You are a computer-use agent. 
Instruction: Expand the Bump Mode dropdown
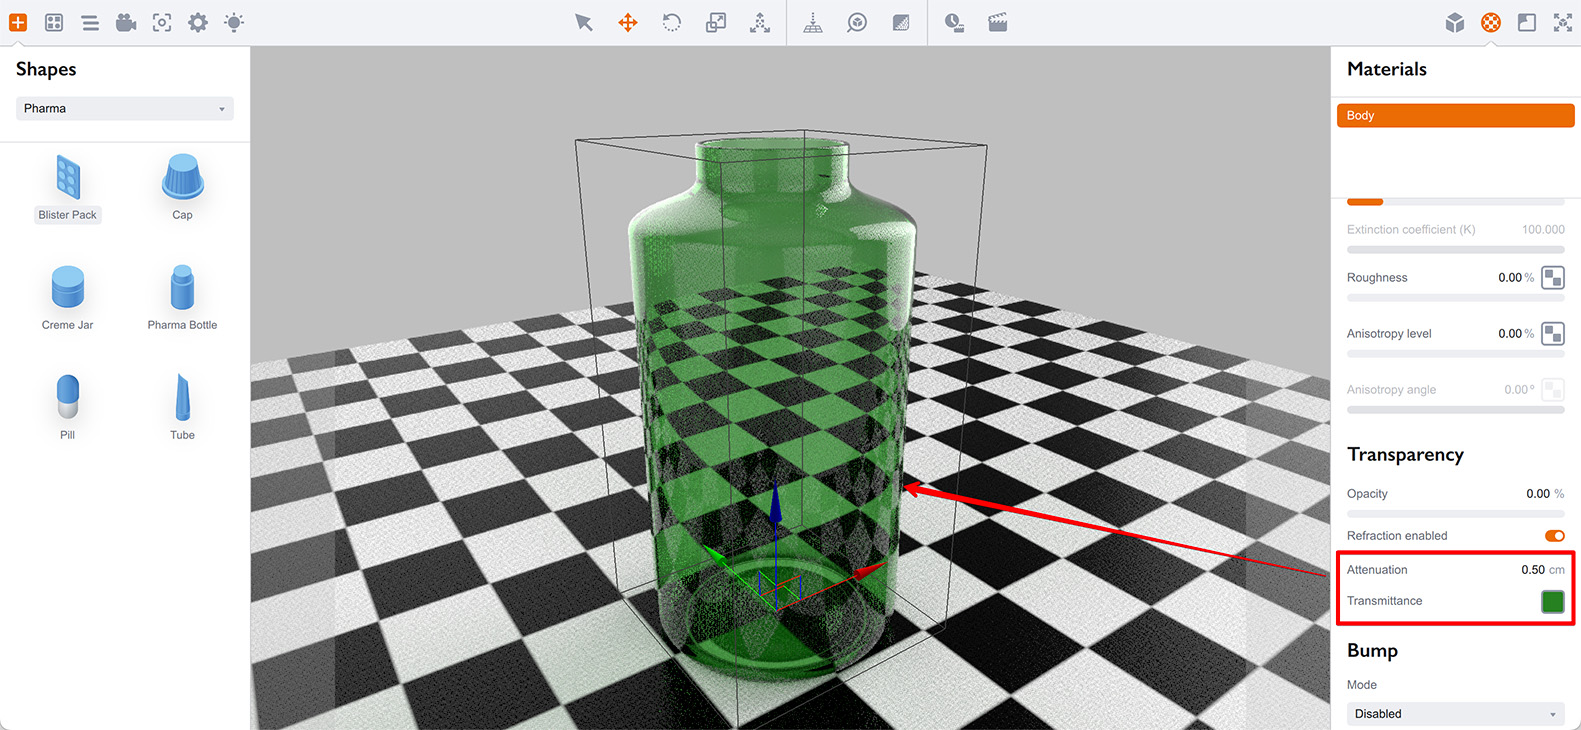pos(1455,714)
